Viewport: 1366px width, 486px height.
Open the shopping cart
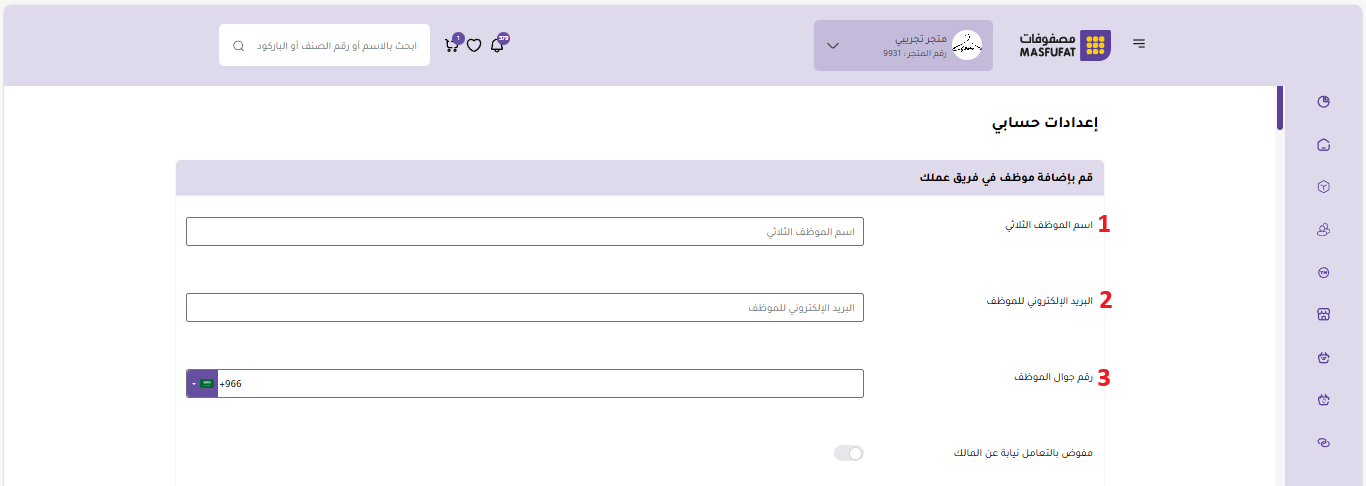tap(452, 45)
